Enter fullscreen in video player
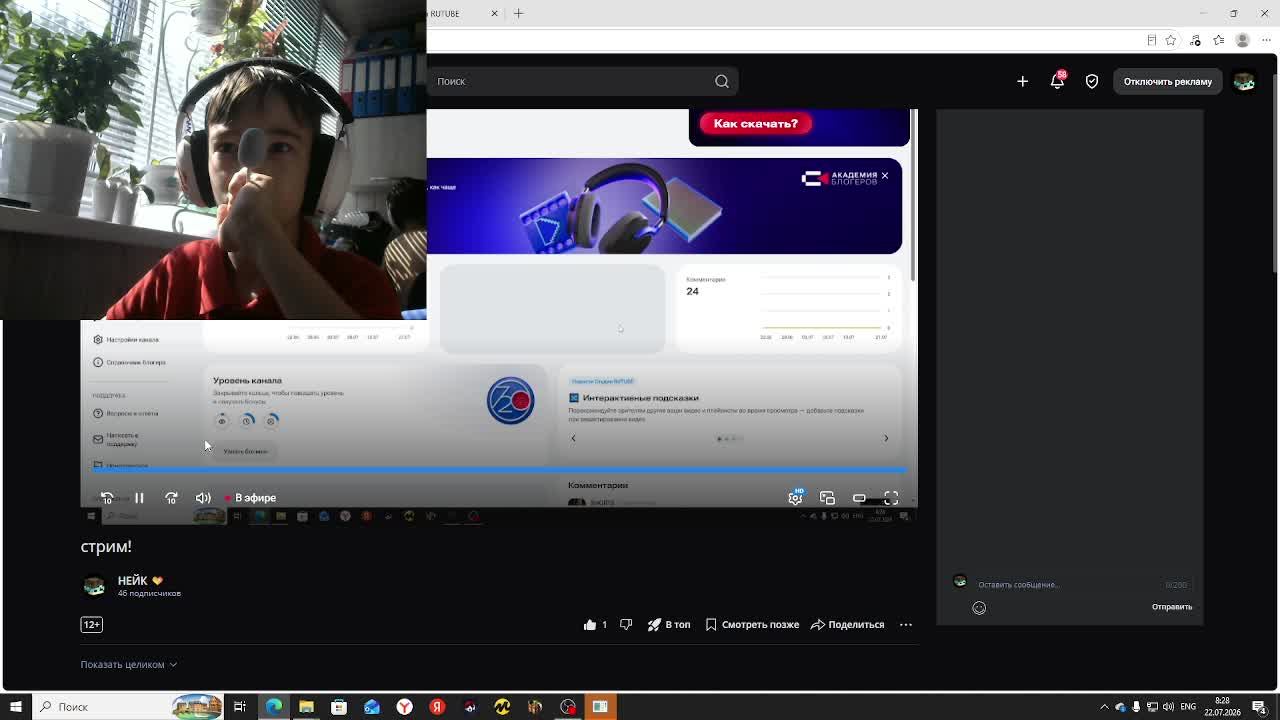 (891, 498)
